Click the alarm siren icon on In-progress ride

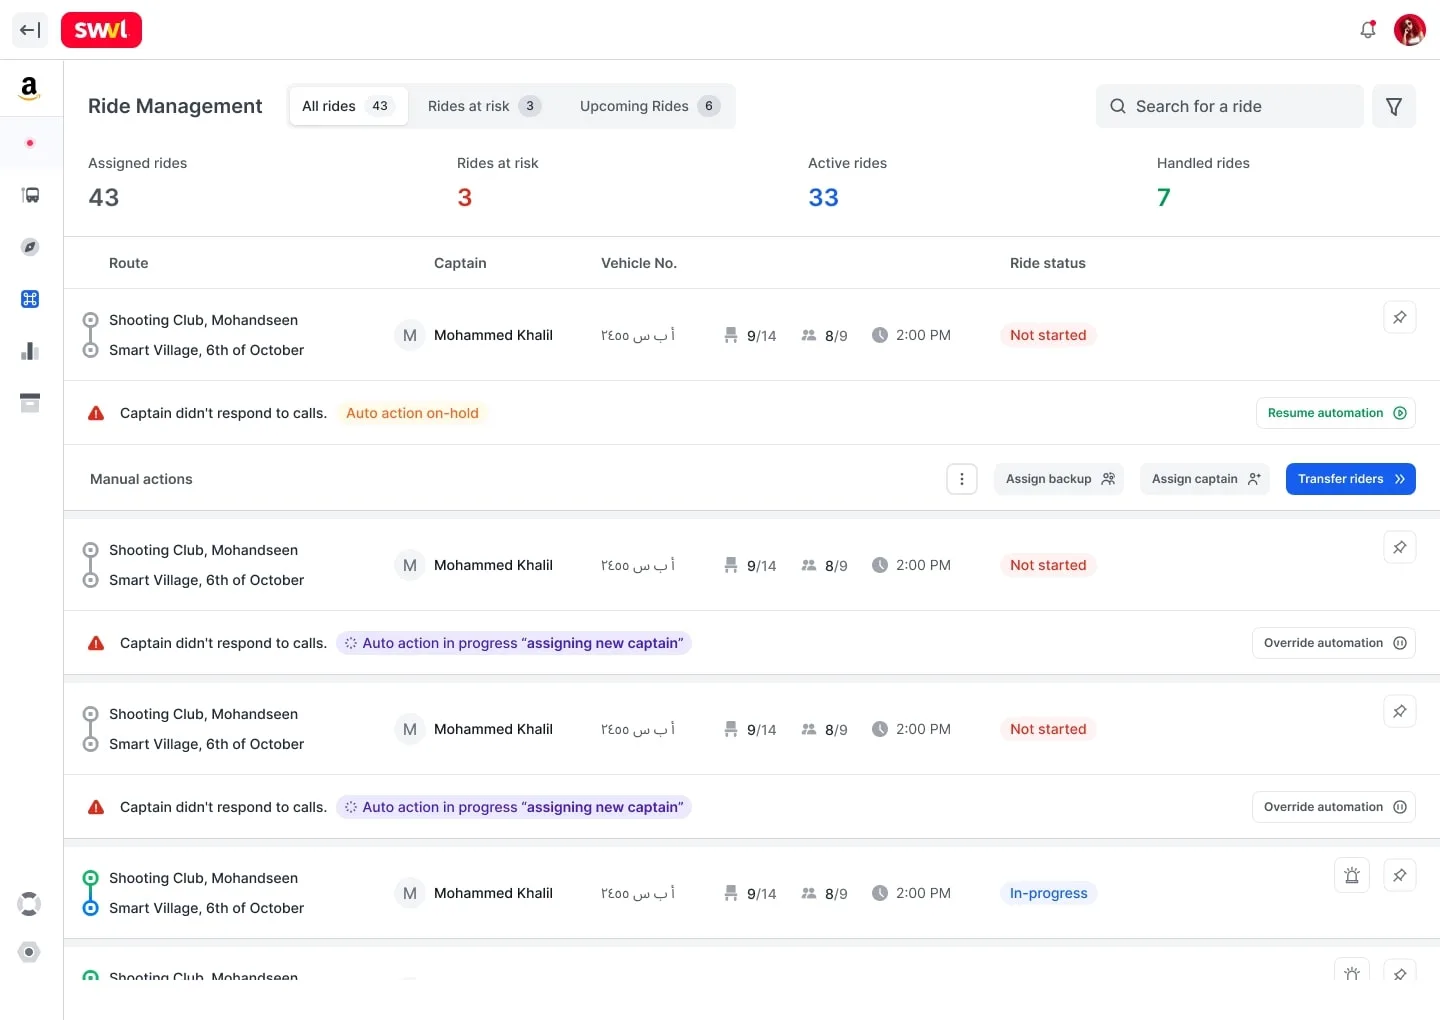point(1352,876)
